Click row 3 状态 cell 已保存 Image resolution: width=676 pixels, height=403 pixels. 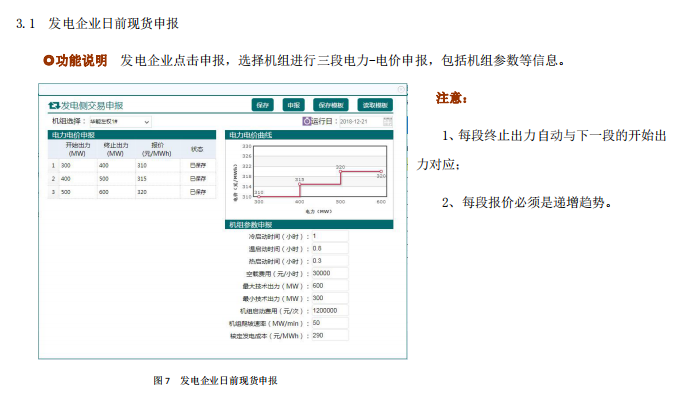tap(197, 191)
